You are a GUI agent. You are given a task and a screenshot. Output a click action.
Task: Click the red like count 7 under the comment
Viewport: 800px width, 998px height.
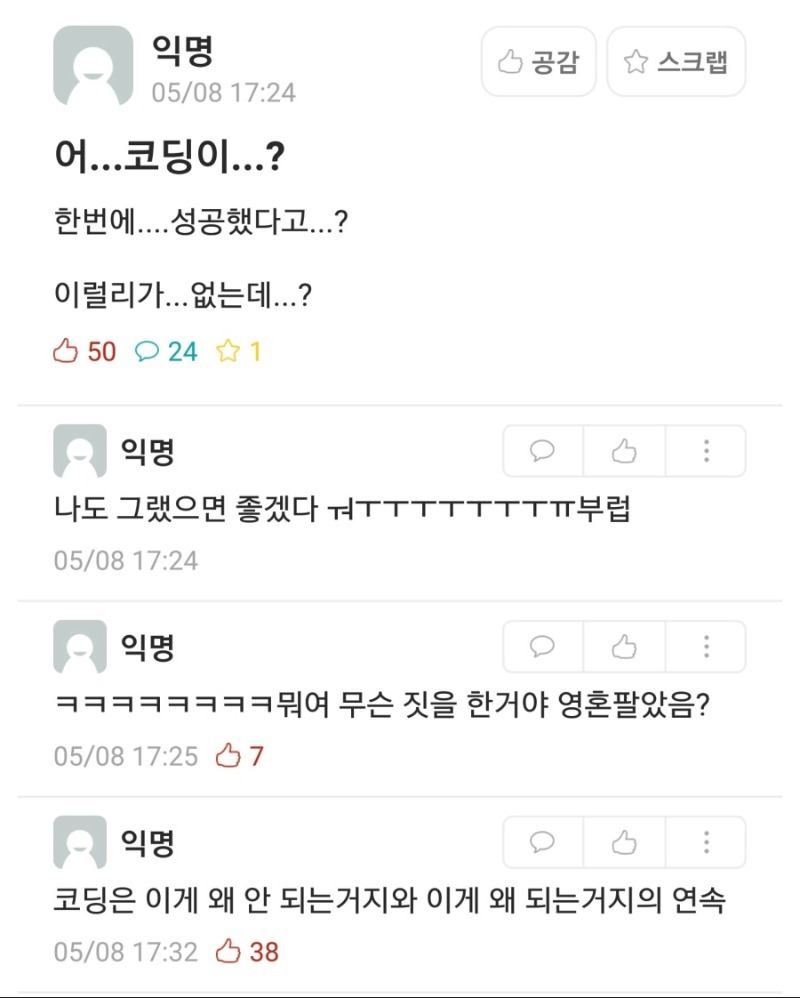[x=246, y=756]
